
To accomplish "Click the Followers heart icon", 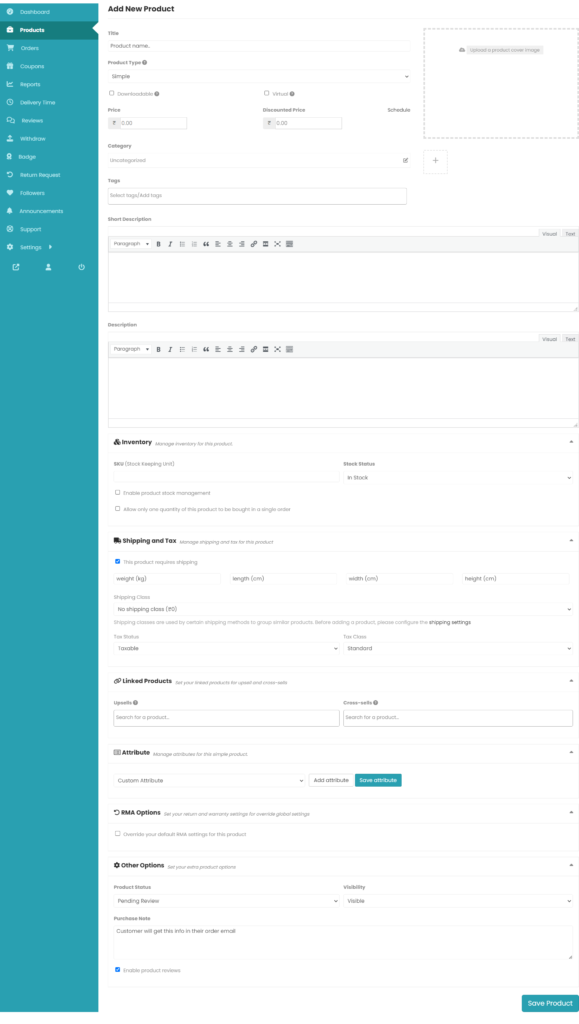I will pos(10,193).
